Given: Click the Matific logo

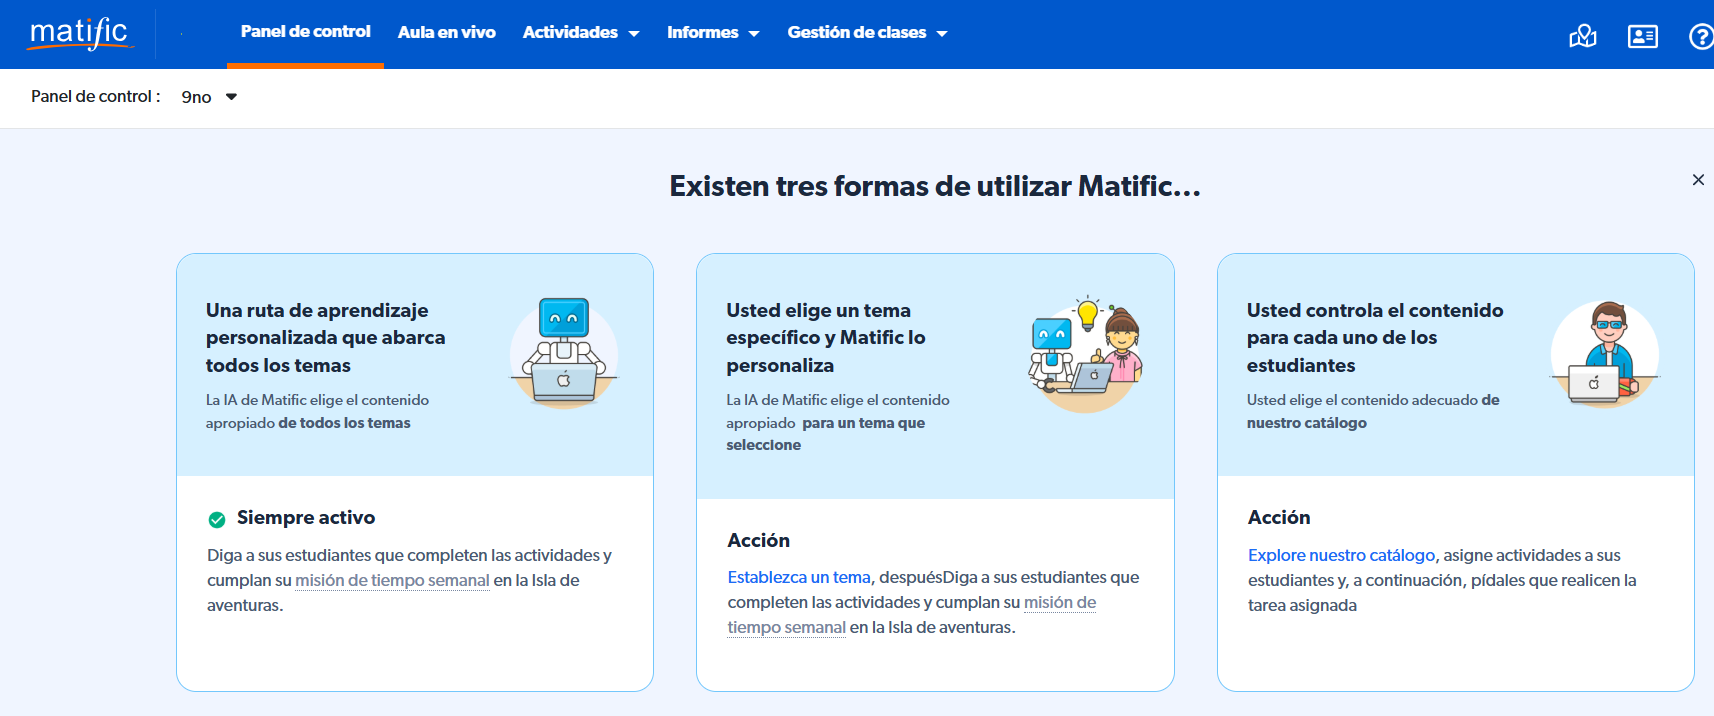Looking at the screenshot, I should 80,34.
